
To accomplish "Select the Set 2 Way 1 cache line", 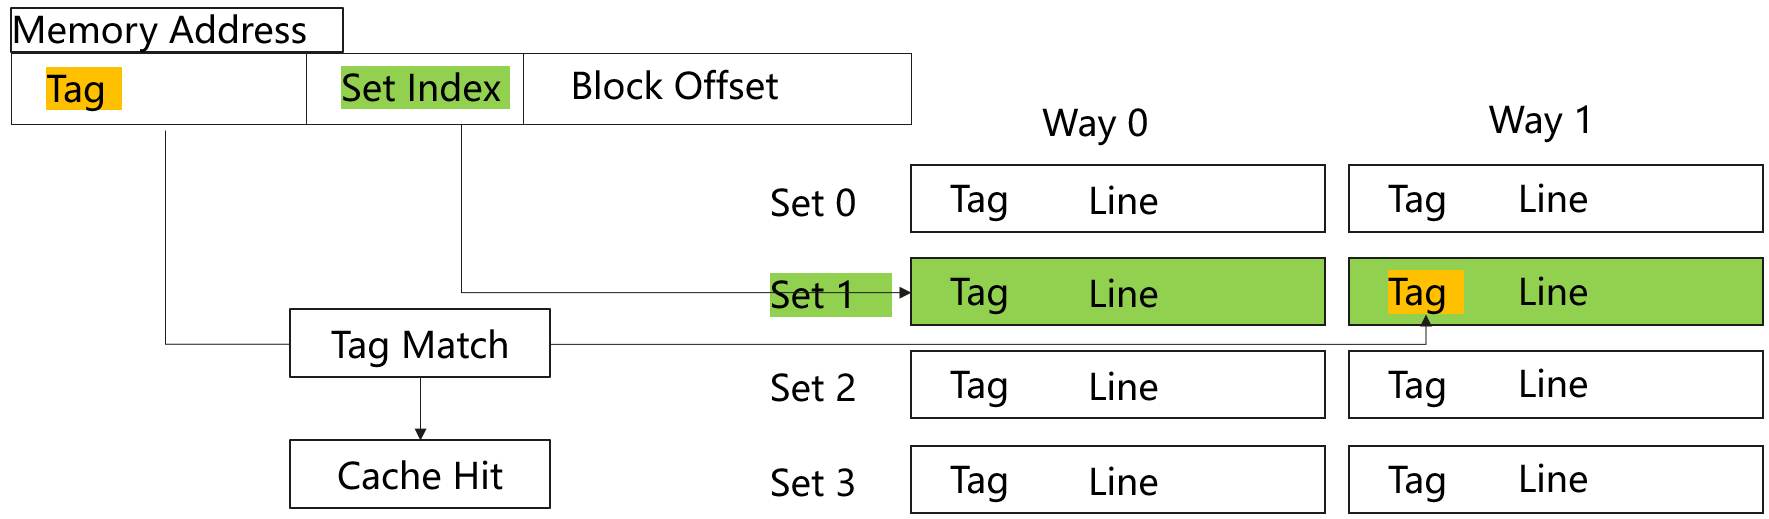I will [1555, 385].
